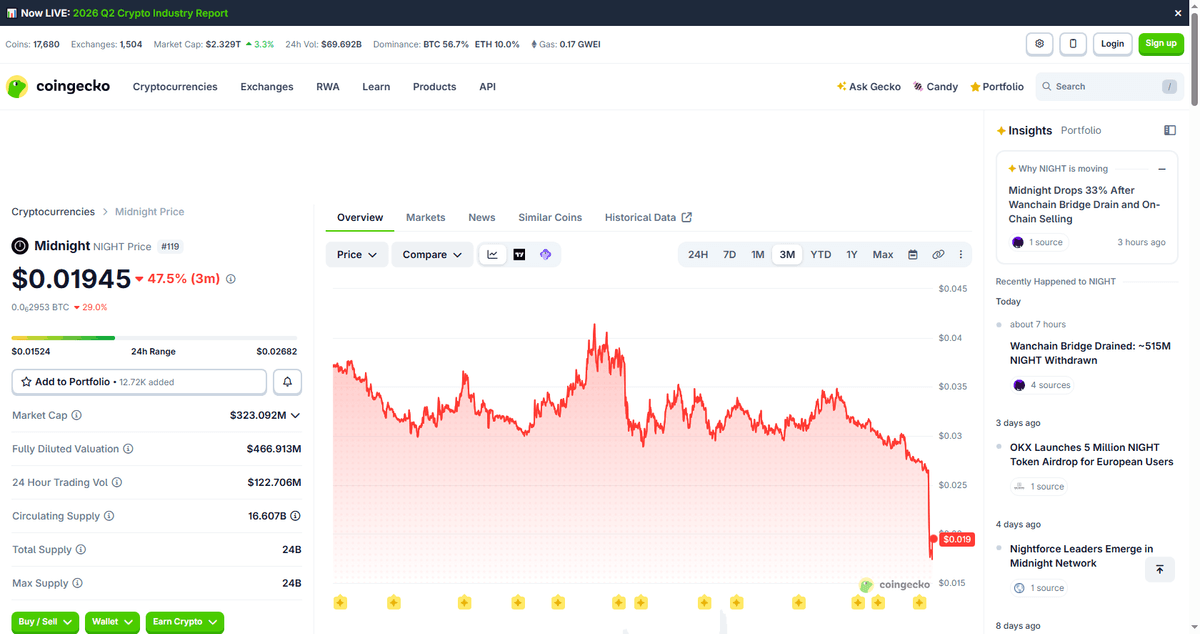Screen dimensions: 1200x634
Task: Open Wanchain Bridge Drained news item
Action: click(x=1090, y=353)
